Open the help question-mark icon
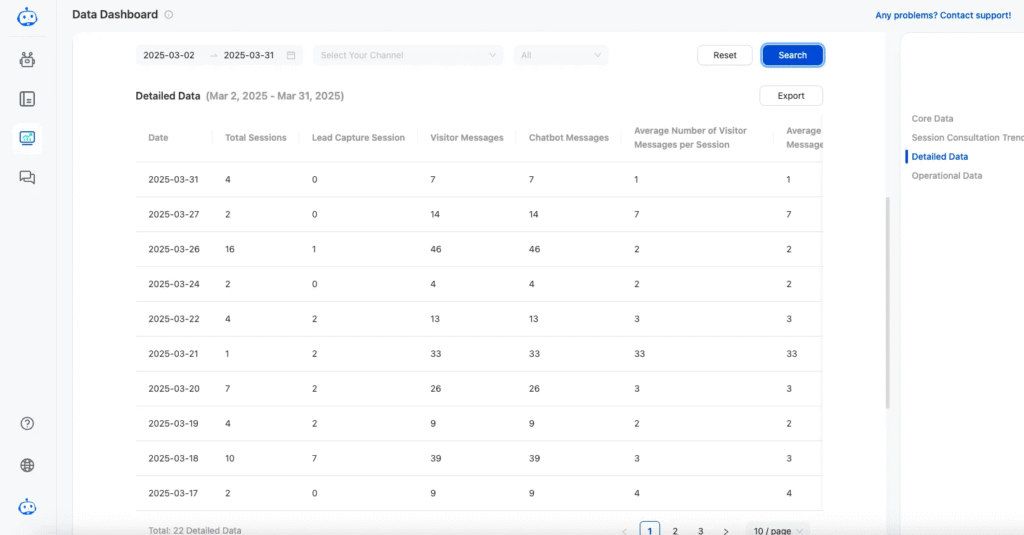The width and height of the screenshot is (1024, 535). point(27,423)
